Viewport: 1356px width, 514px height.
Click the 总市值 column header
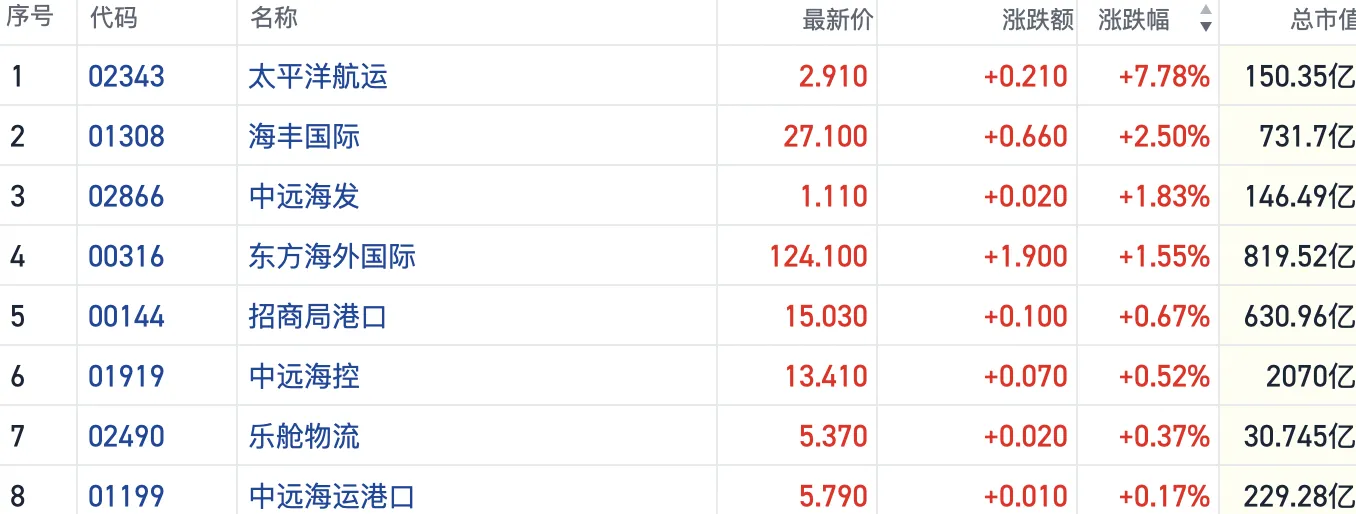pos(1322,20)
